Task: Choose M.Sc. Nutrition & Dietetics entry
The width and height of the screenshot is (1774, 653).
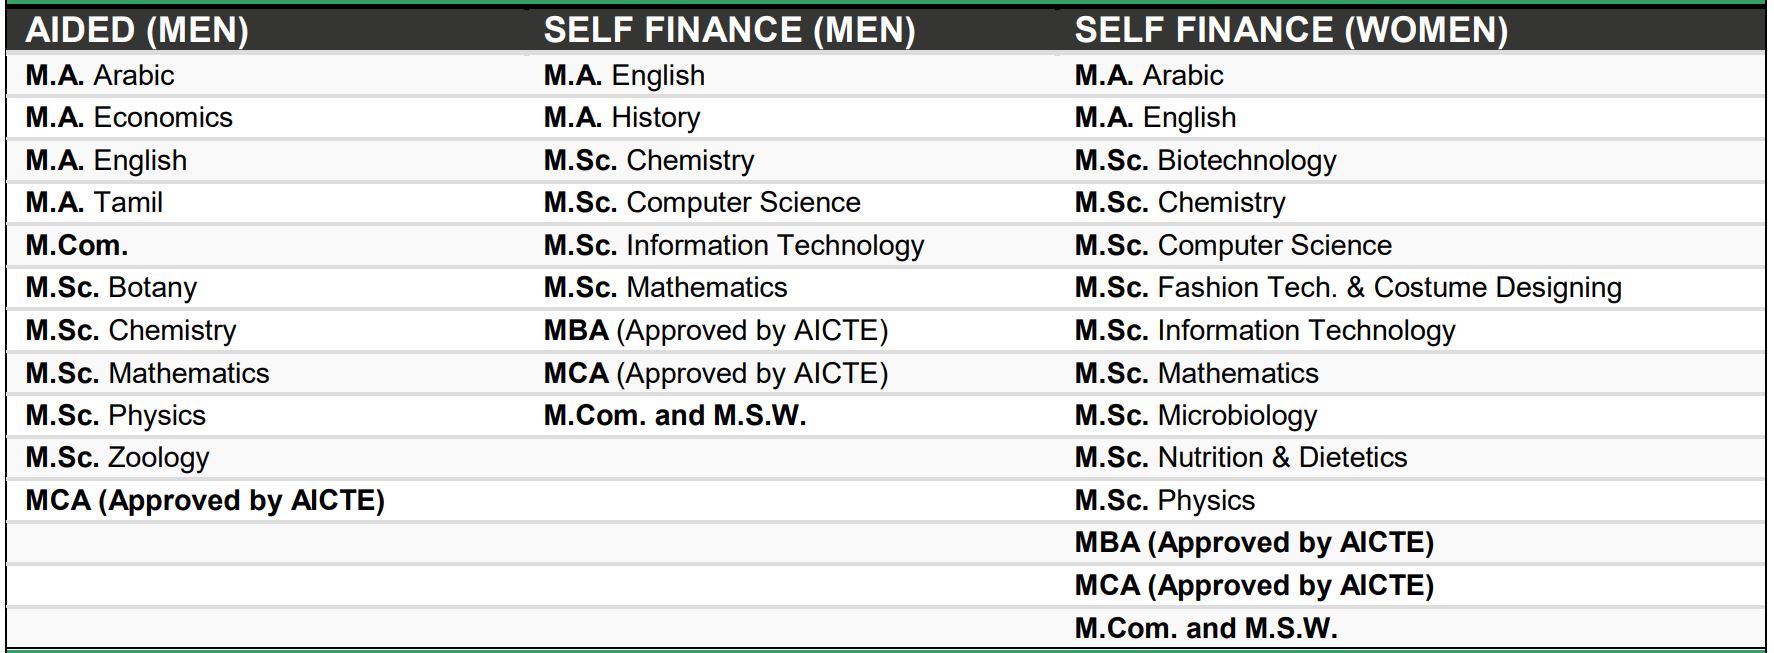Action: point(1241,457)
